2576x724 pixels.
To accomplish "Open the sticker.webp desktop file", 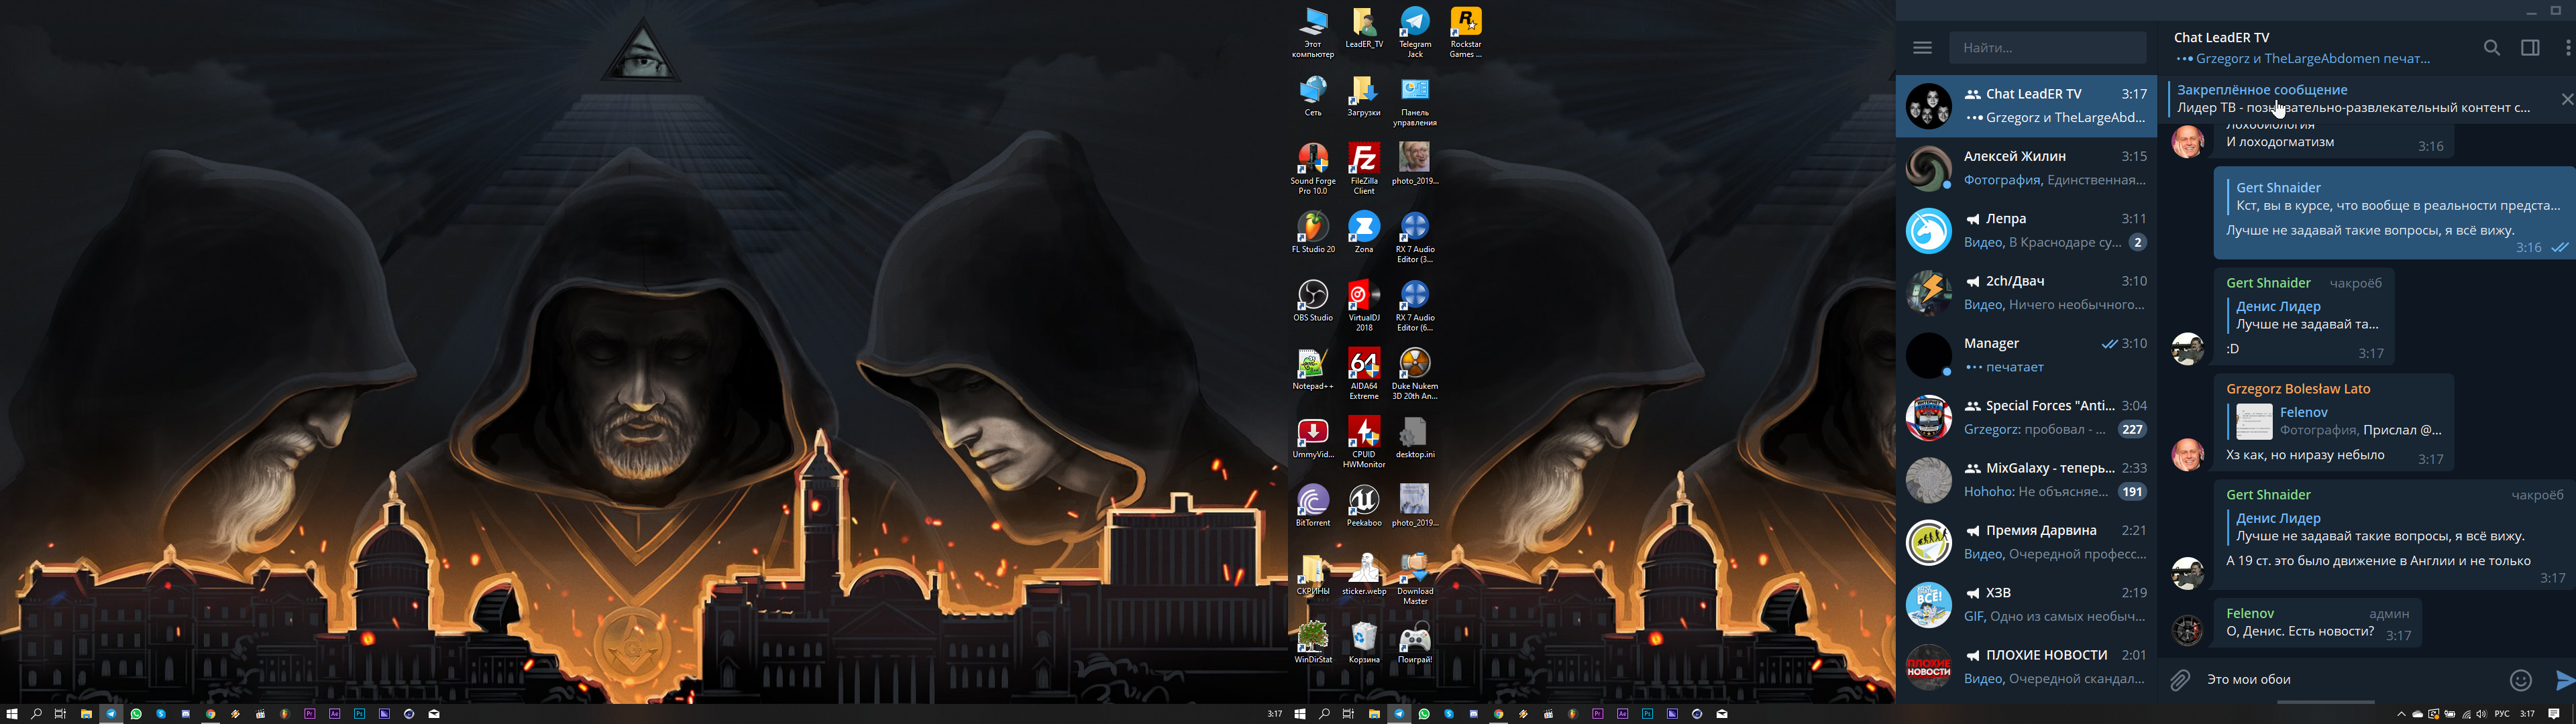I will pos(1364,574).
